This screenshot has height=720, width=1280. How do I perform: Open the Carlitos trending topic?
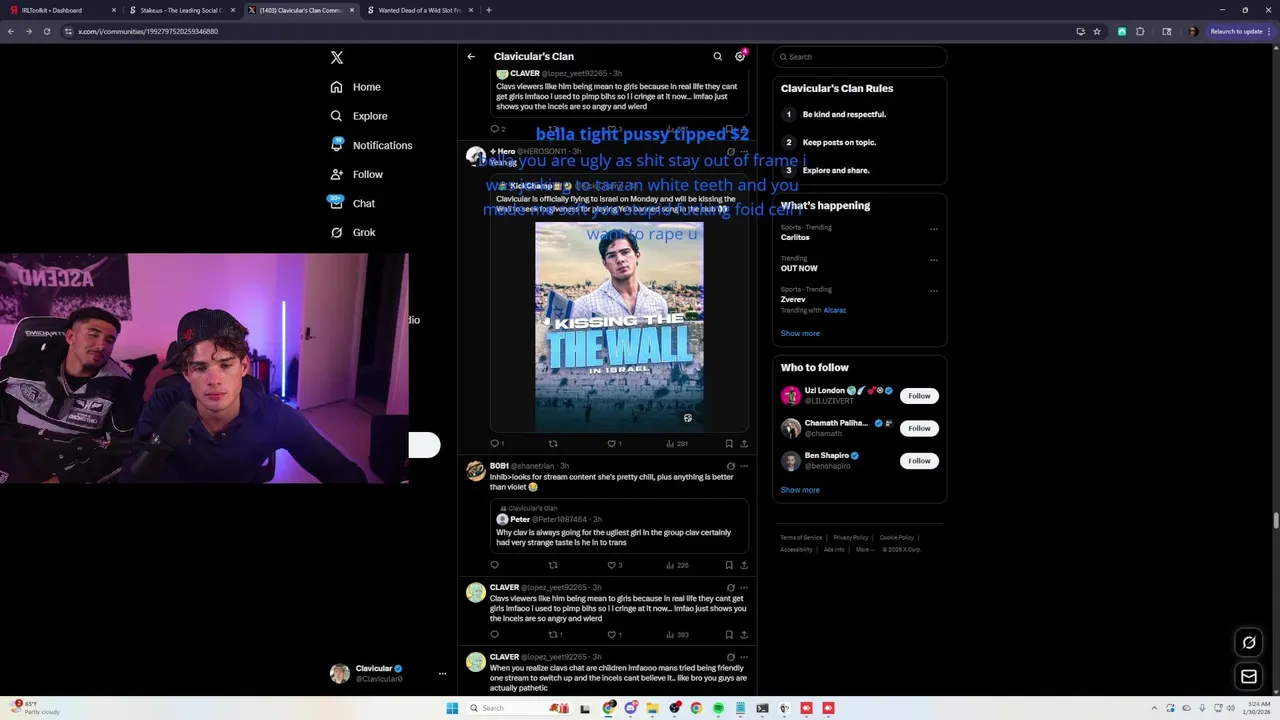[x=795, y=238]
